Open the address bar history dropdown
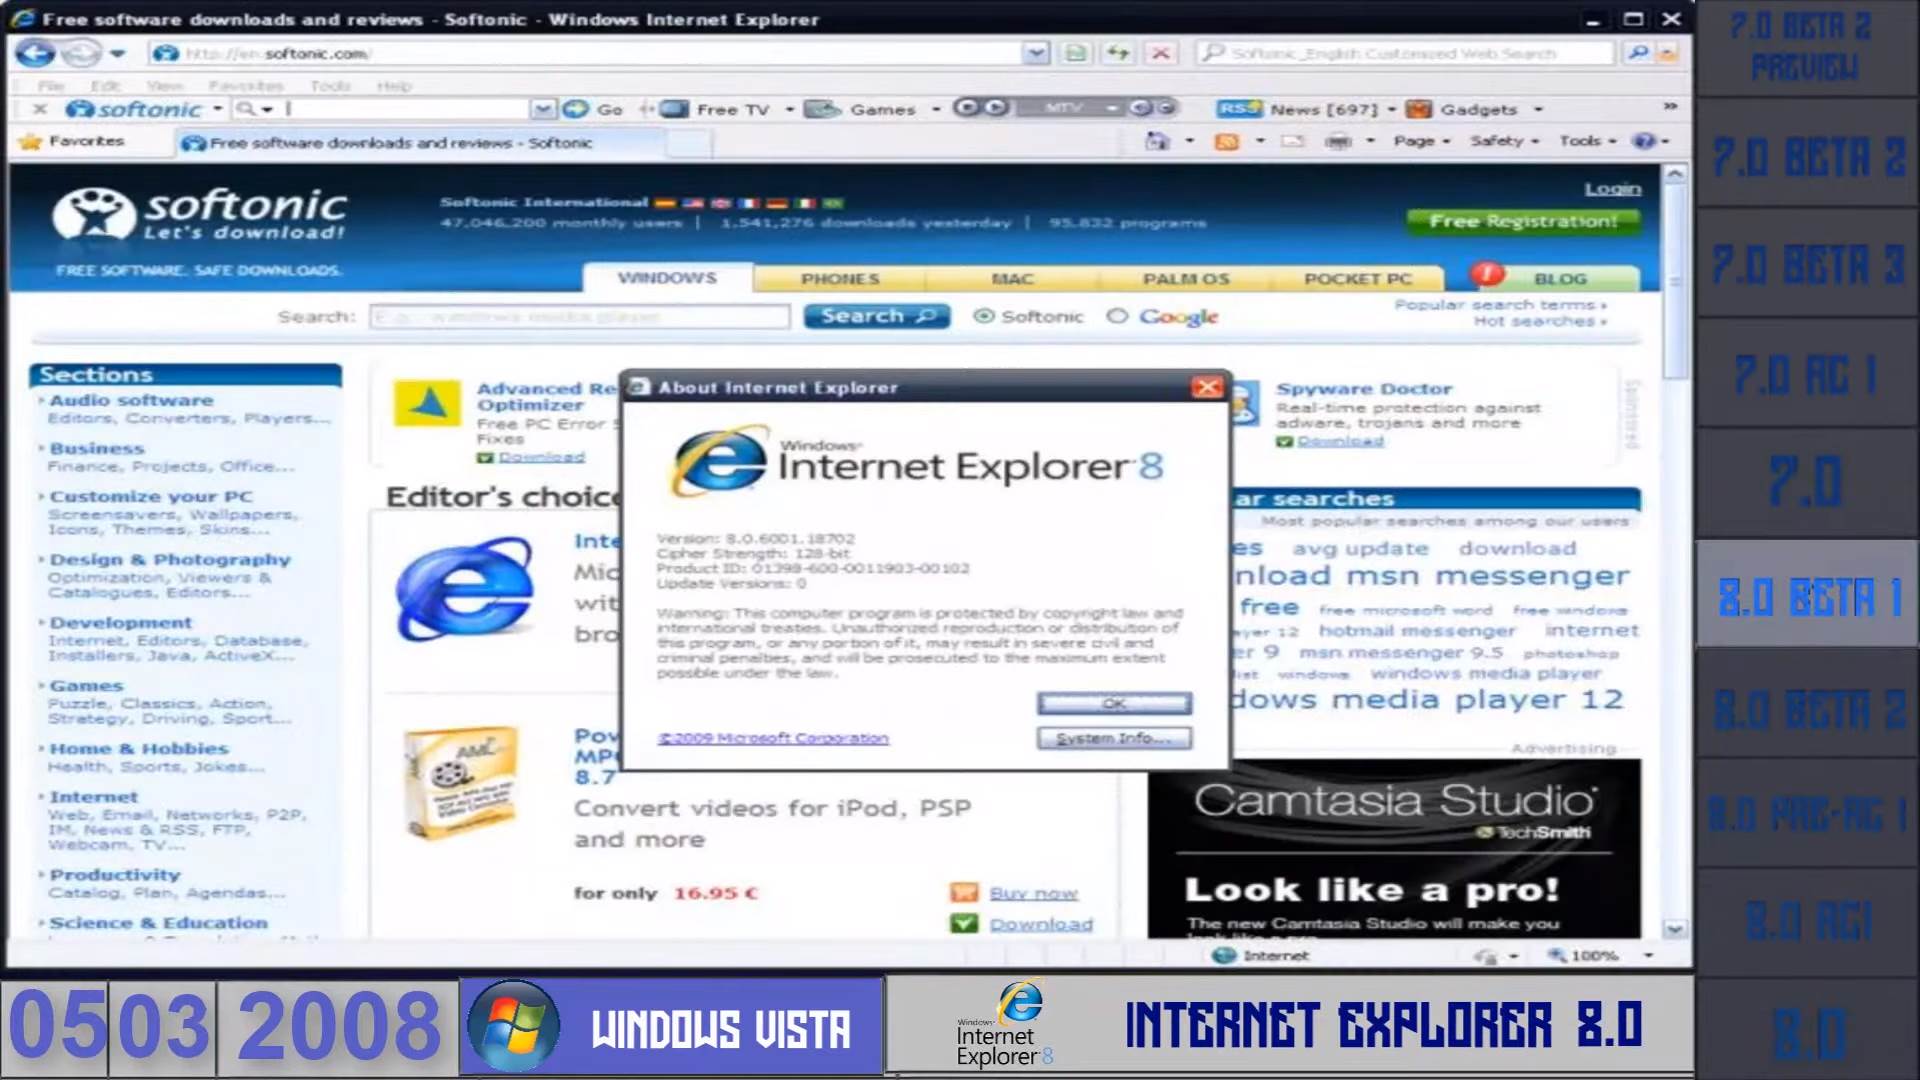 pos(1034,53)
